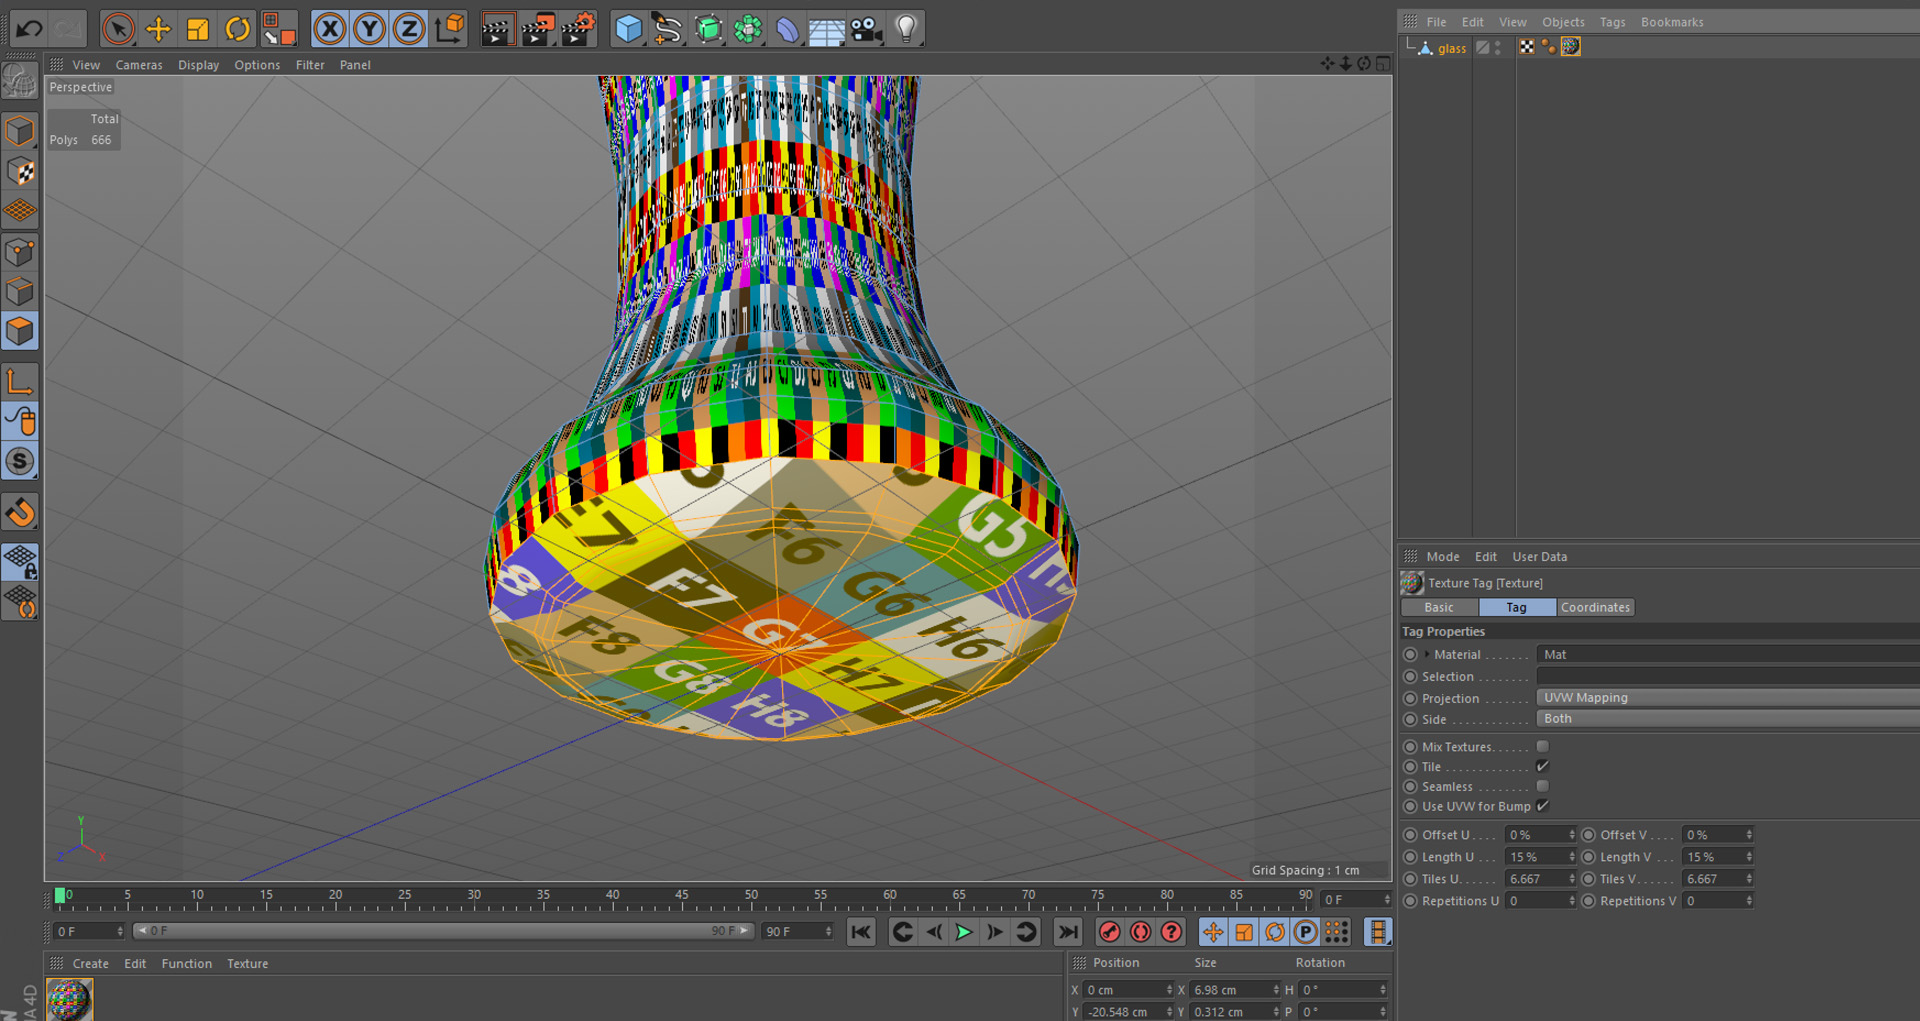The image size is (1920, 1021).
Task: Click the magnet tool icon
Action: (20, 512)
